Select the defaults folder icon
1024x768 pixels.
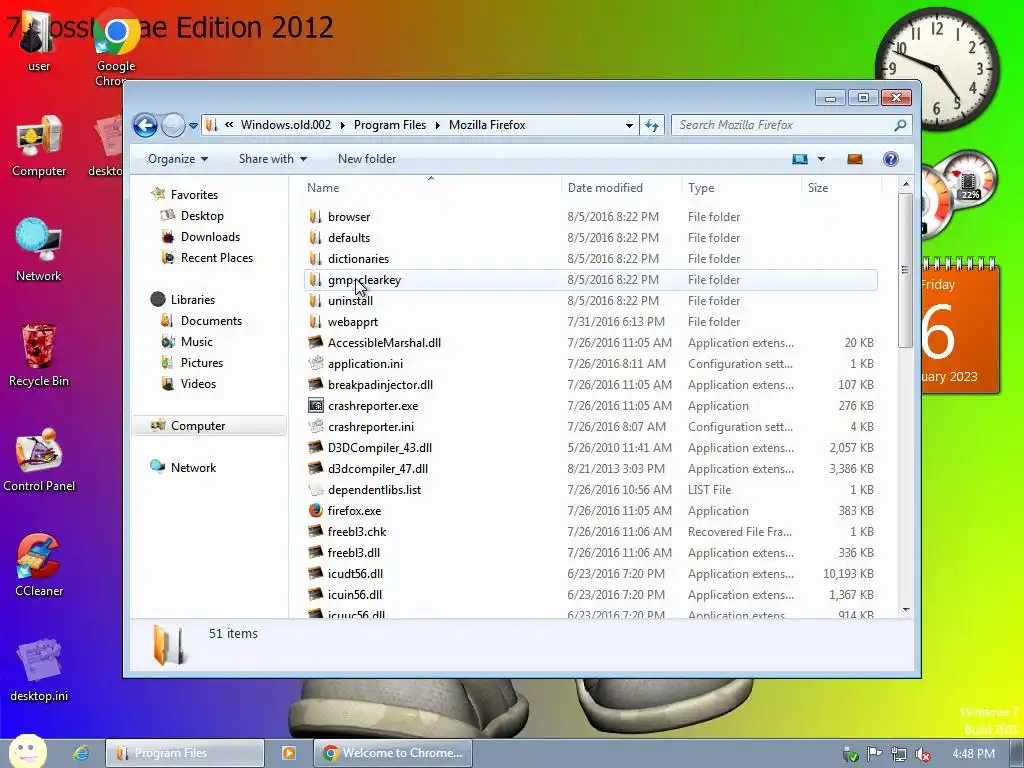point(315,238)
